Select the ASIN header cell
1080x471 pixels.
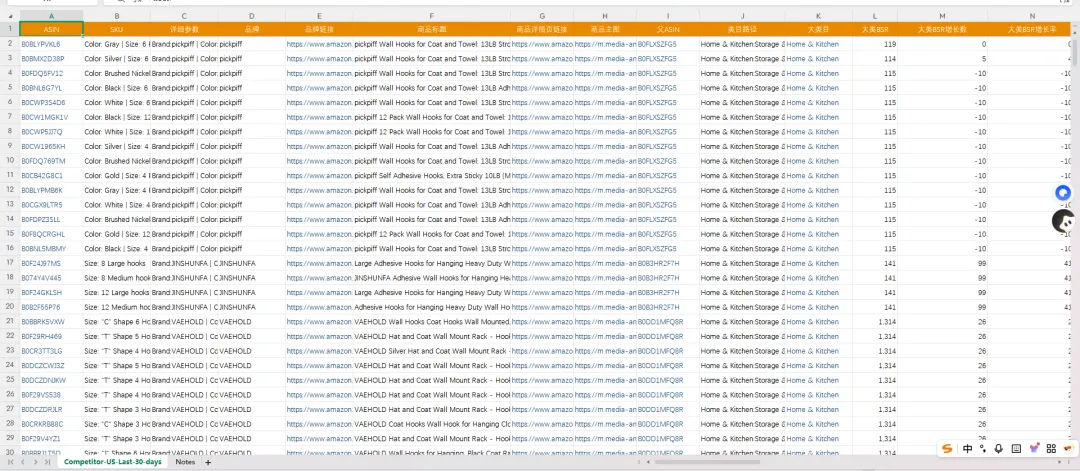pyautogui.click(x=52, y=29)
